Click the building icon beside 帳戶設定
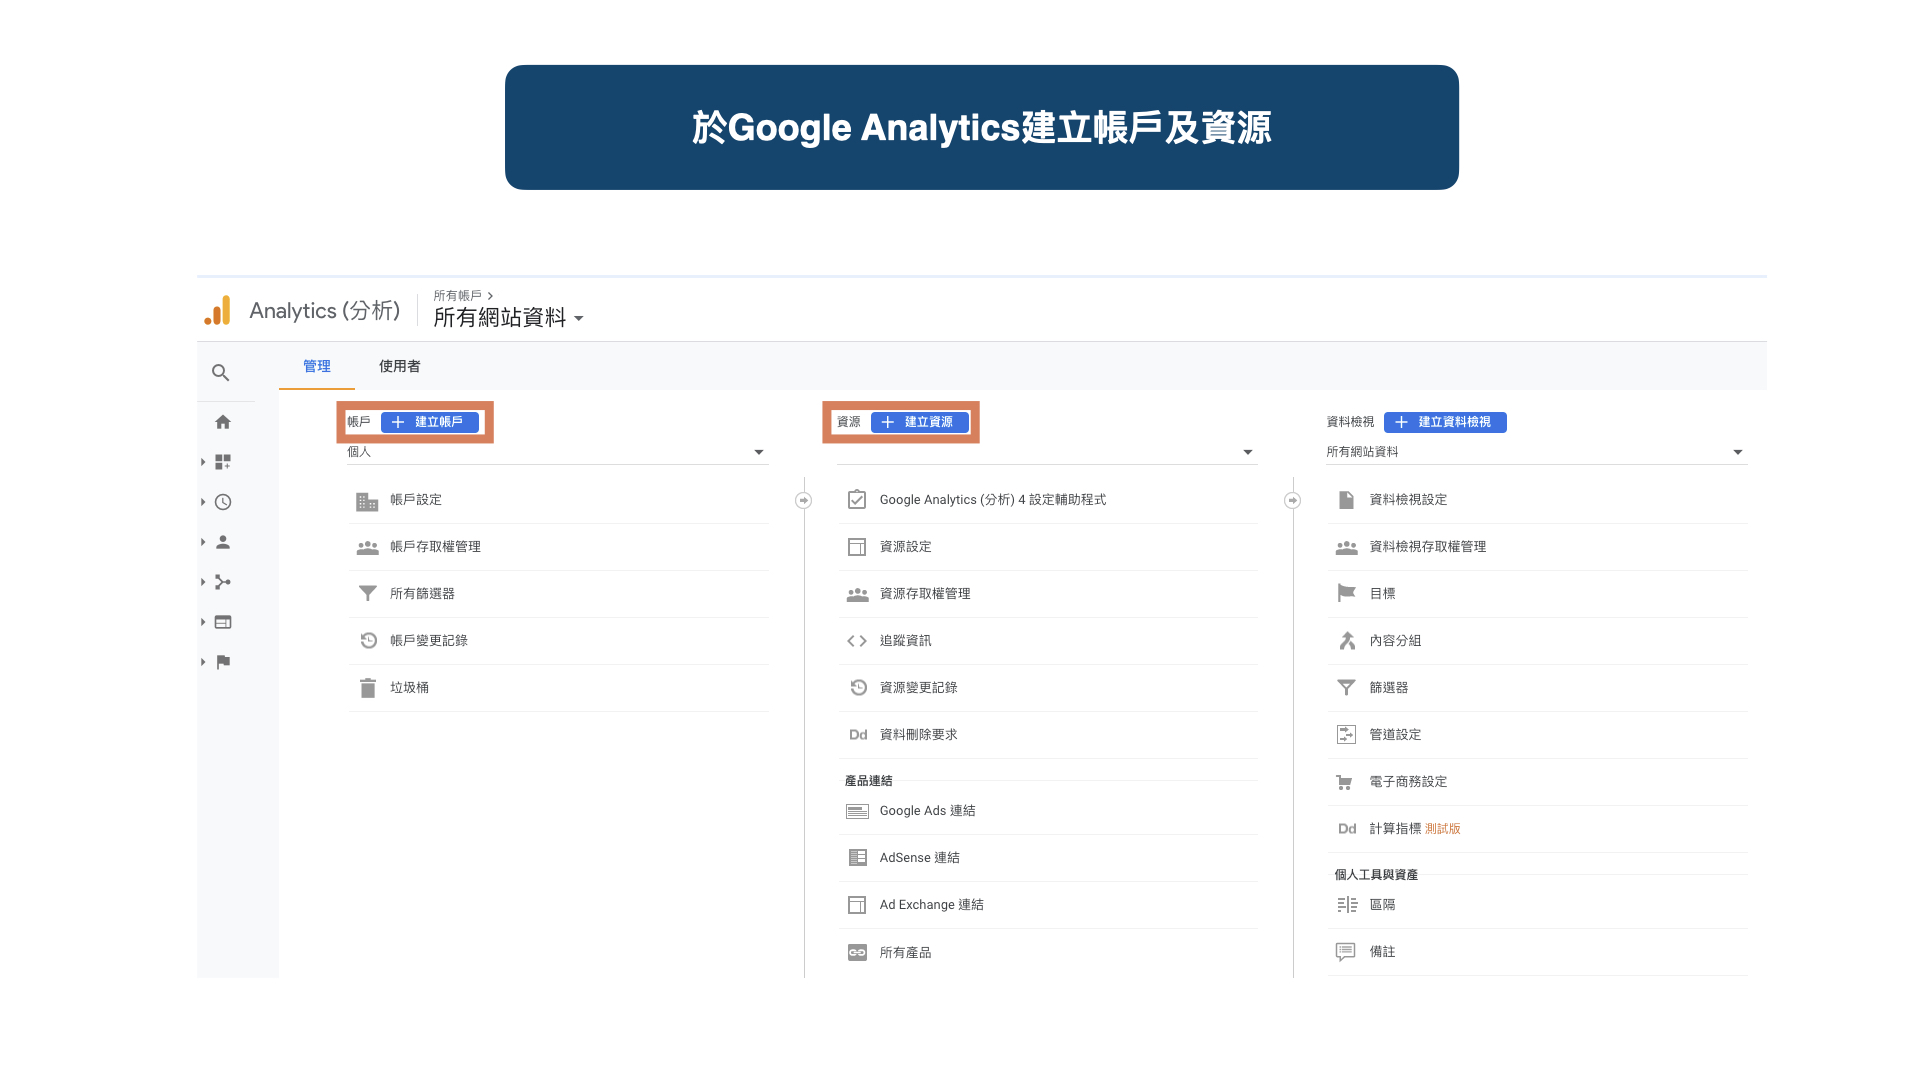Viewport: 1920px width, 1080px height. click(x=367, y=501)
